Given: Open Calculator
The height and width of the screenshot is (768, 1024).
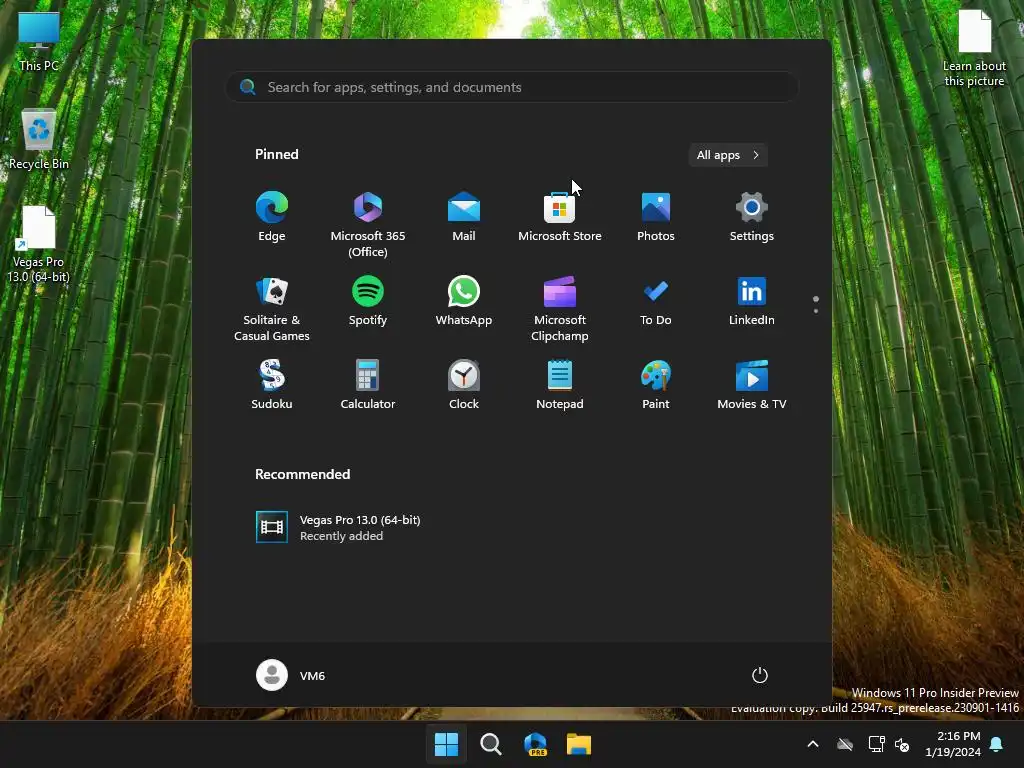Looking at the screenshot, I should coord(368,385).
